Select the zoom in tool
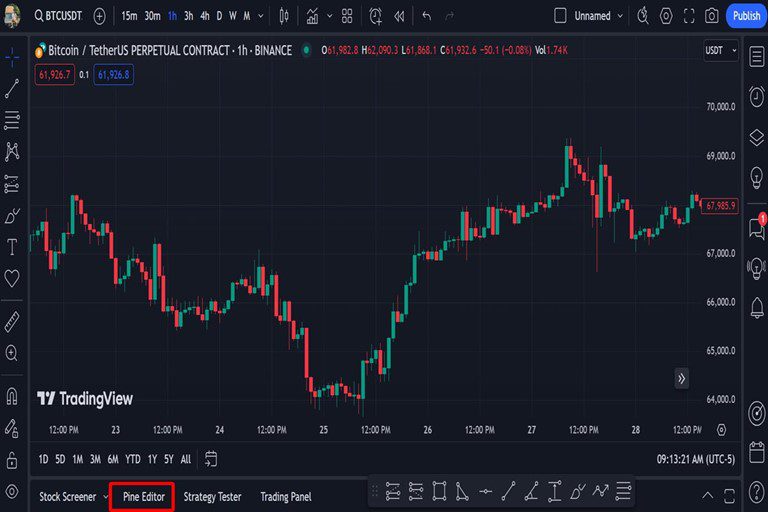This screenshot has width=768, height=512. [x=12, y=353]
